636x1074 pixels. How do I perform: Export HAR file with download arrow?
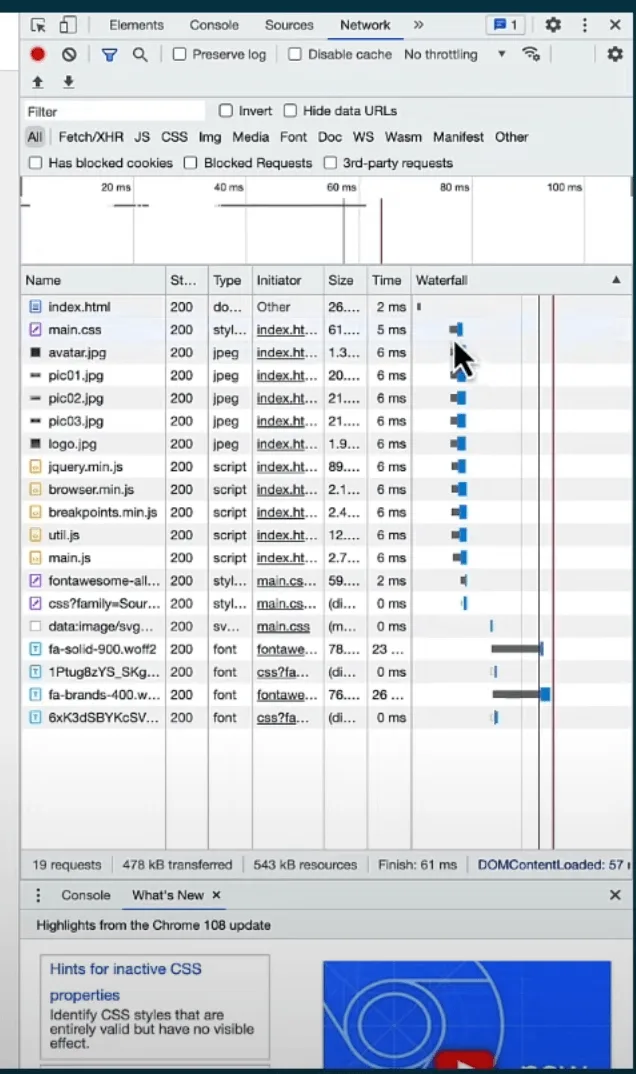(68, 82)
